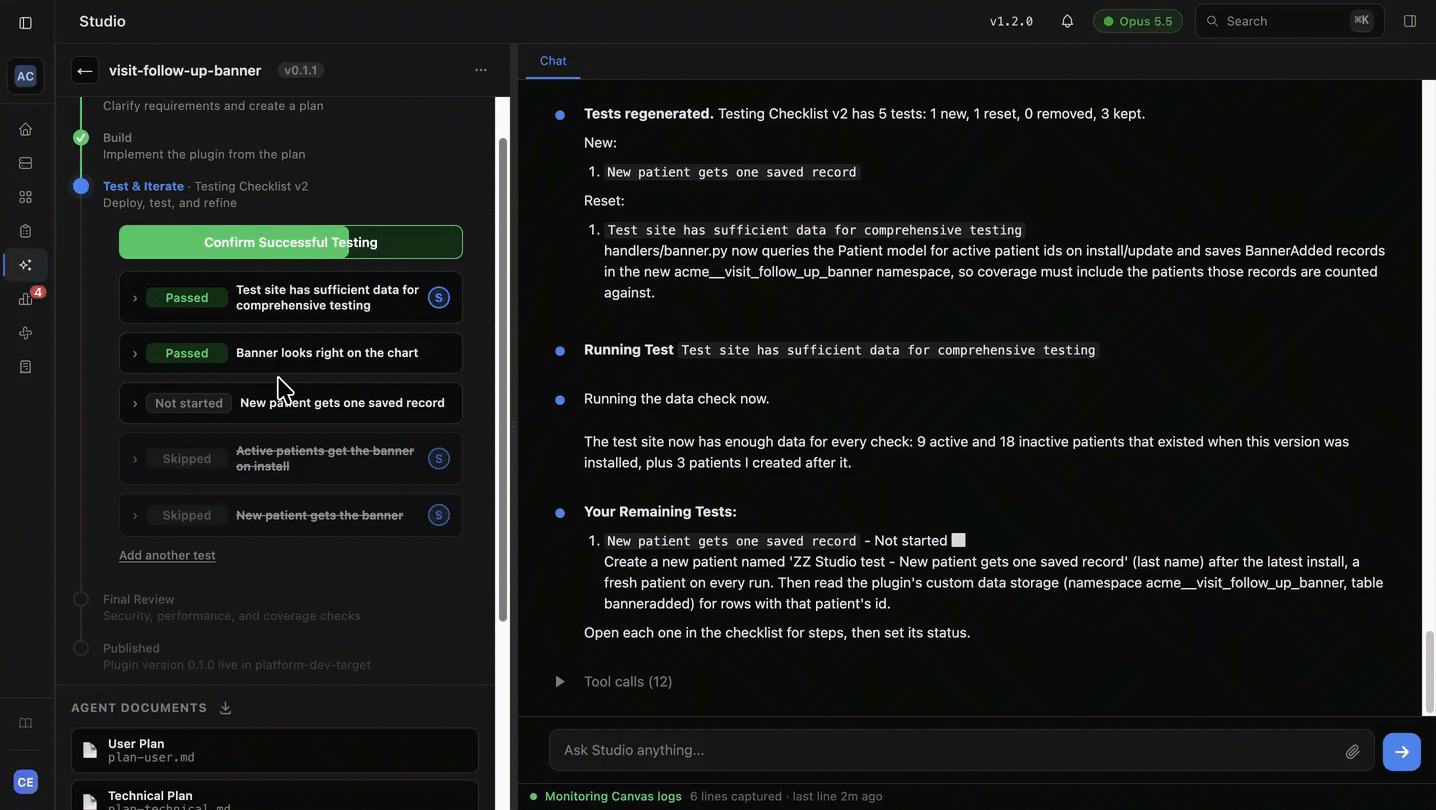Screen dimensions: 1436x810
Task: Click the chat scrollbar thumb
Action: pyautogui.click(x=1428, y=673)
